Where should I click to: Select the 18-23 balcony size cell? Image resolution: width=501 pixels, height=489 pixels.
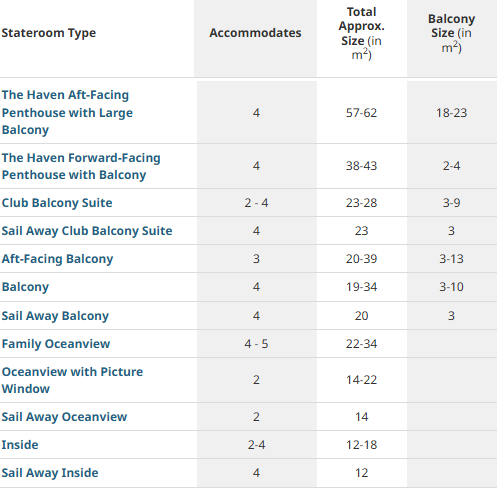coord(452,113)
